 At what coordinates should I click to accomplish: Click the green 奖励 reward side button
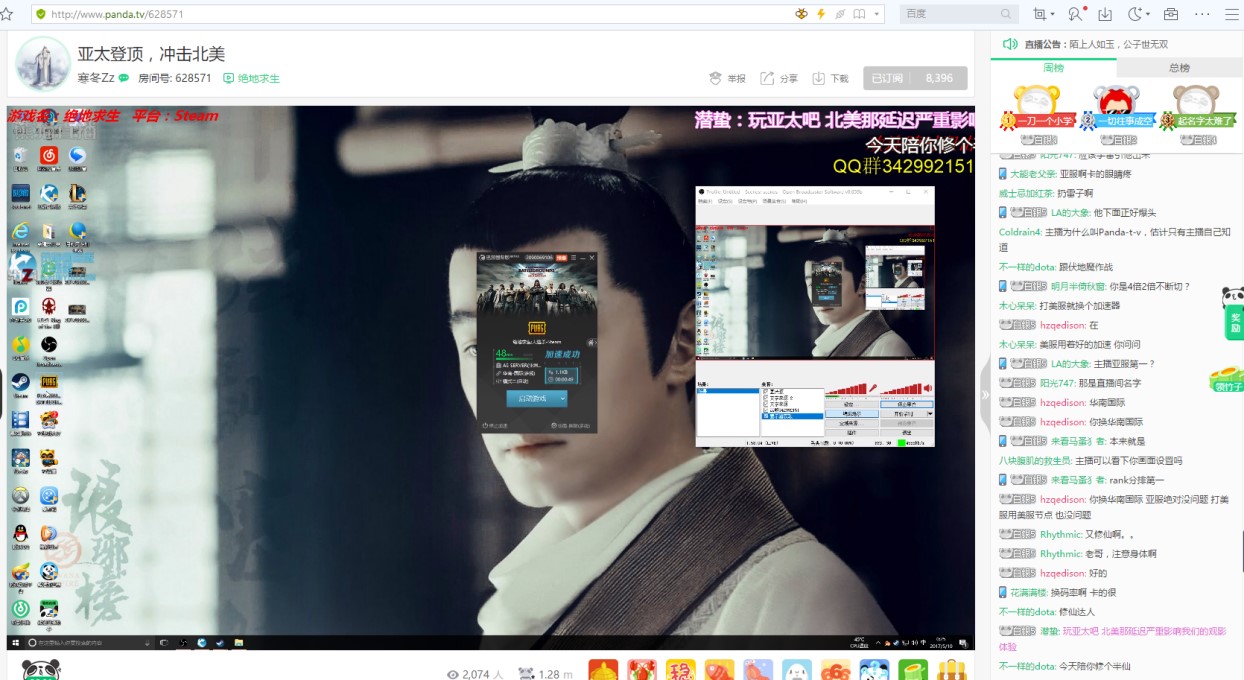click(x=1234, y=322)
